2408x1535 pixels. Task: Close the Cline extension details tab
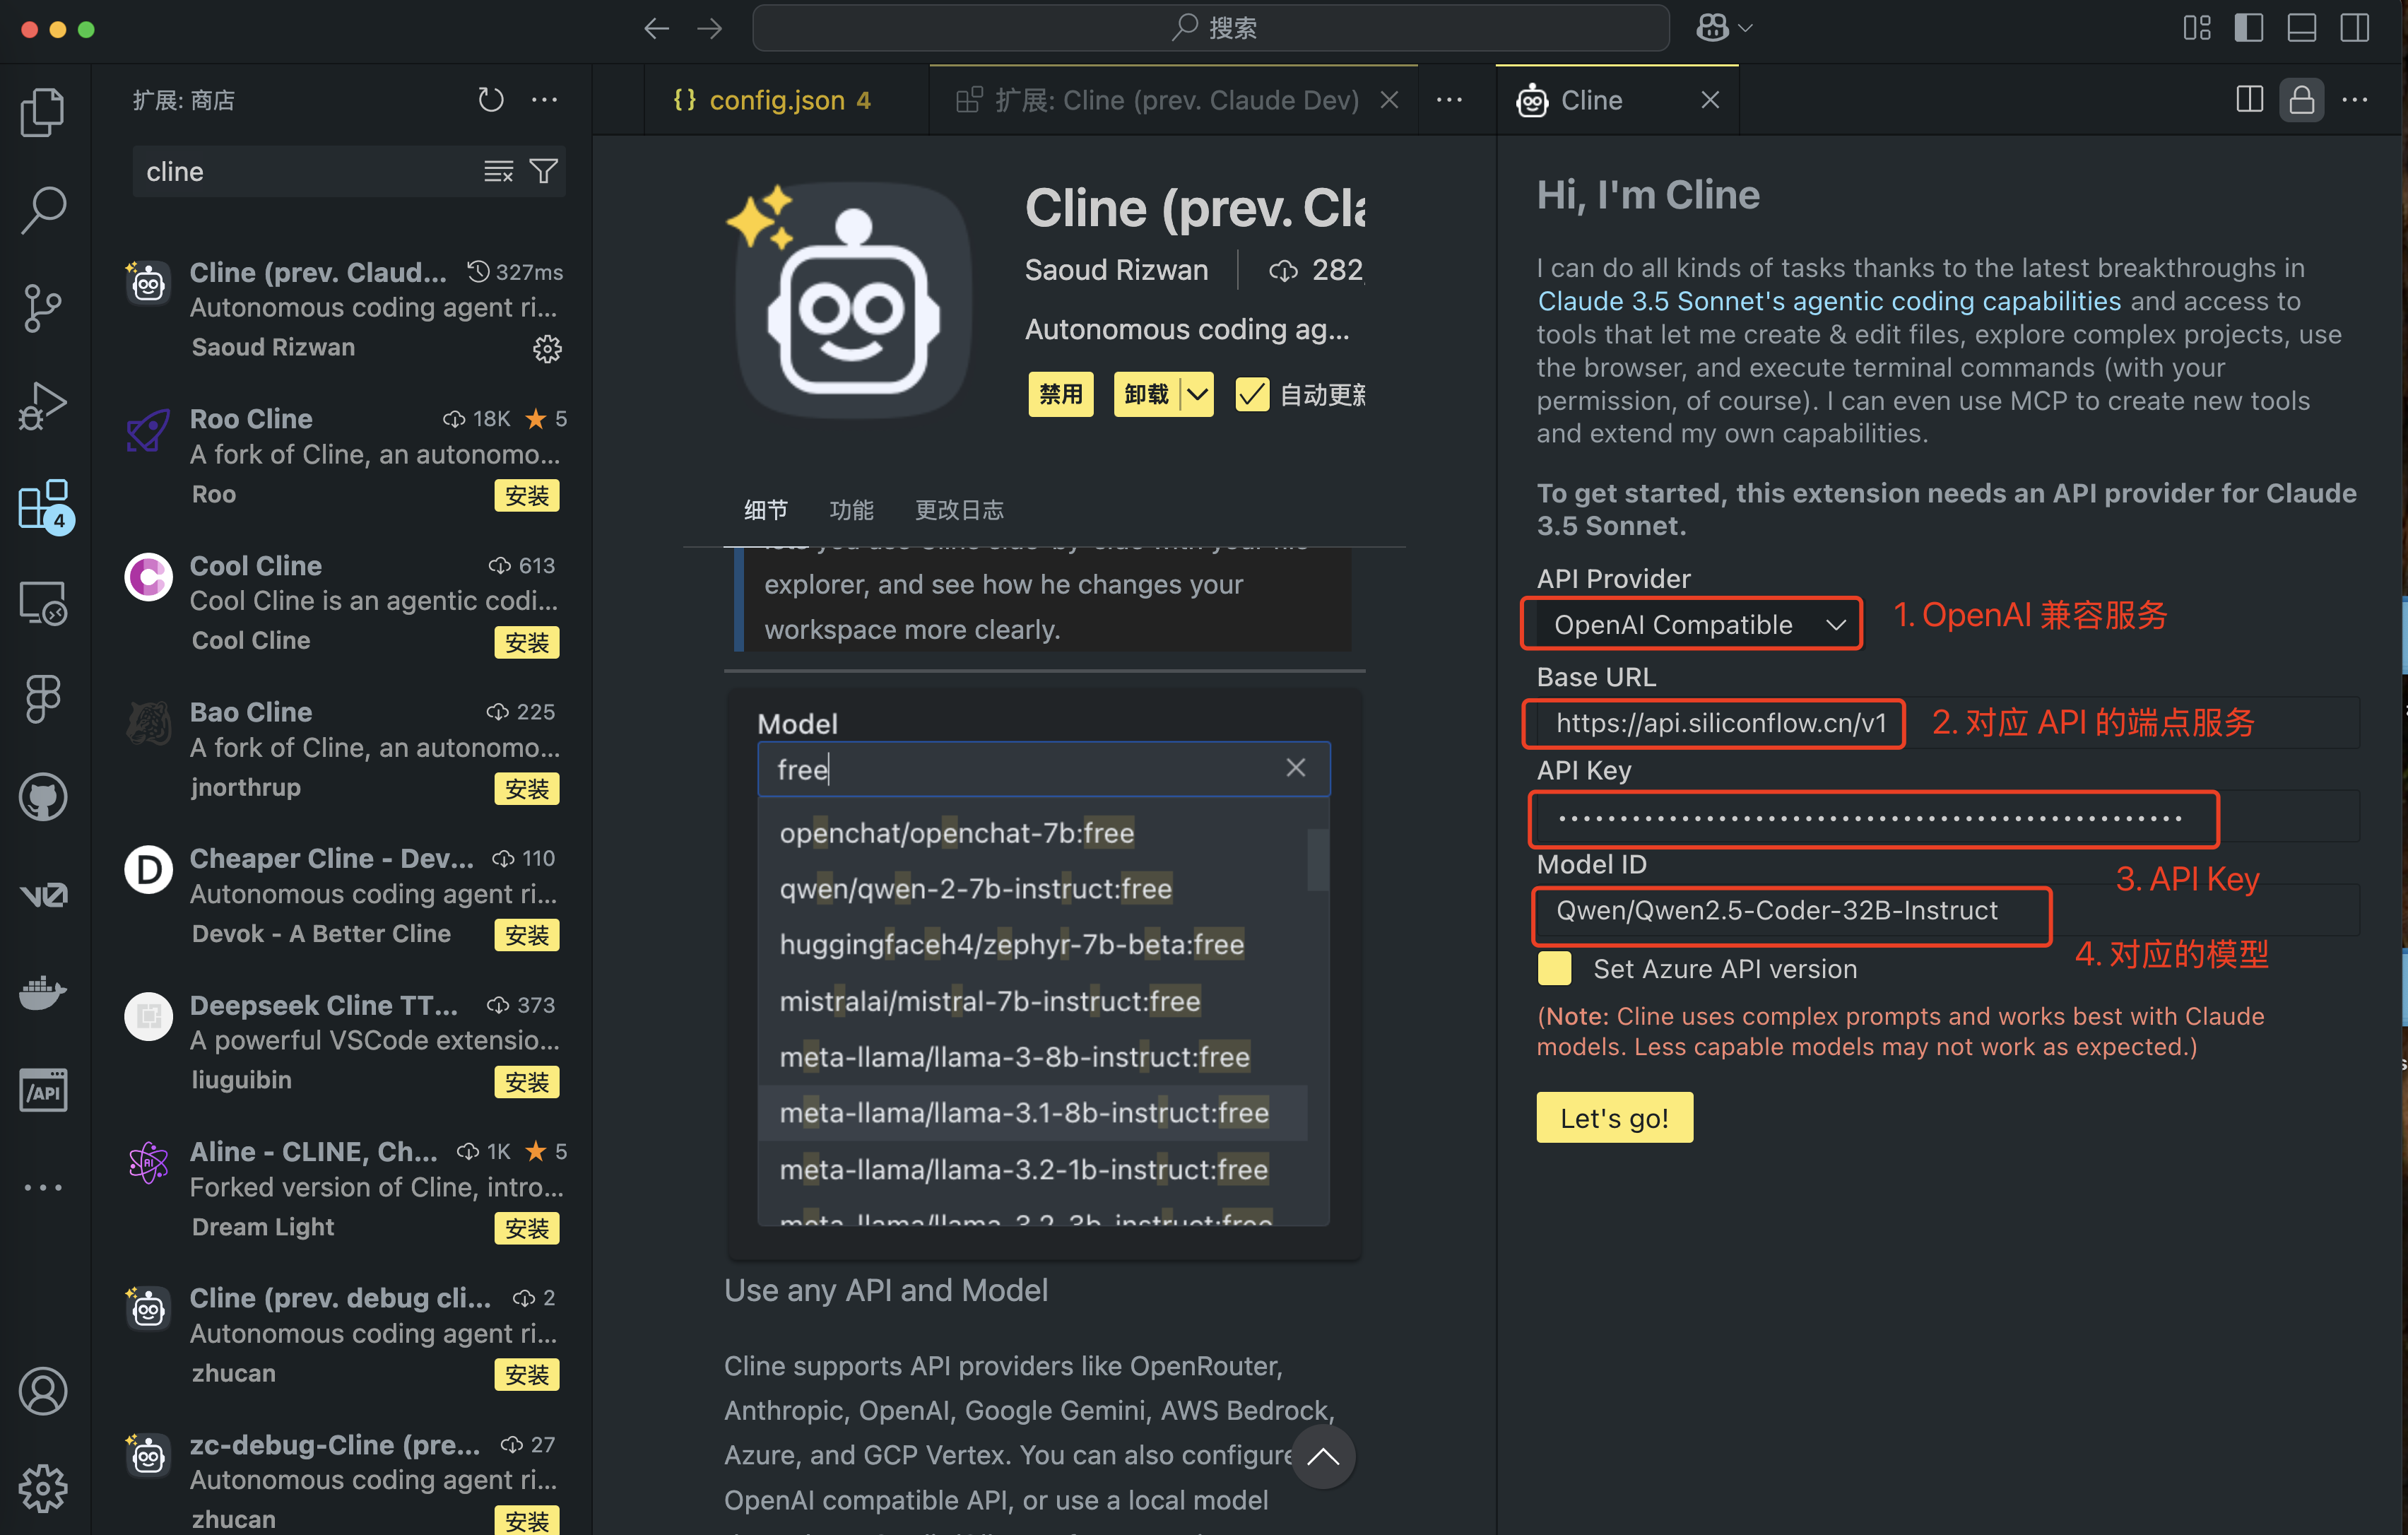pyautogui.click(x=1389, y=99)
